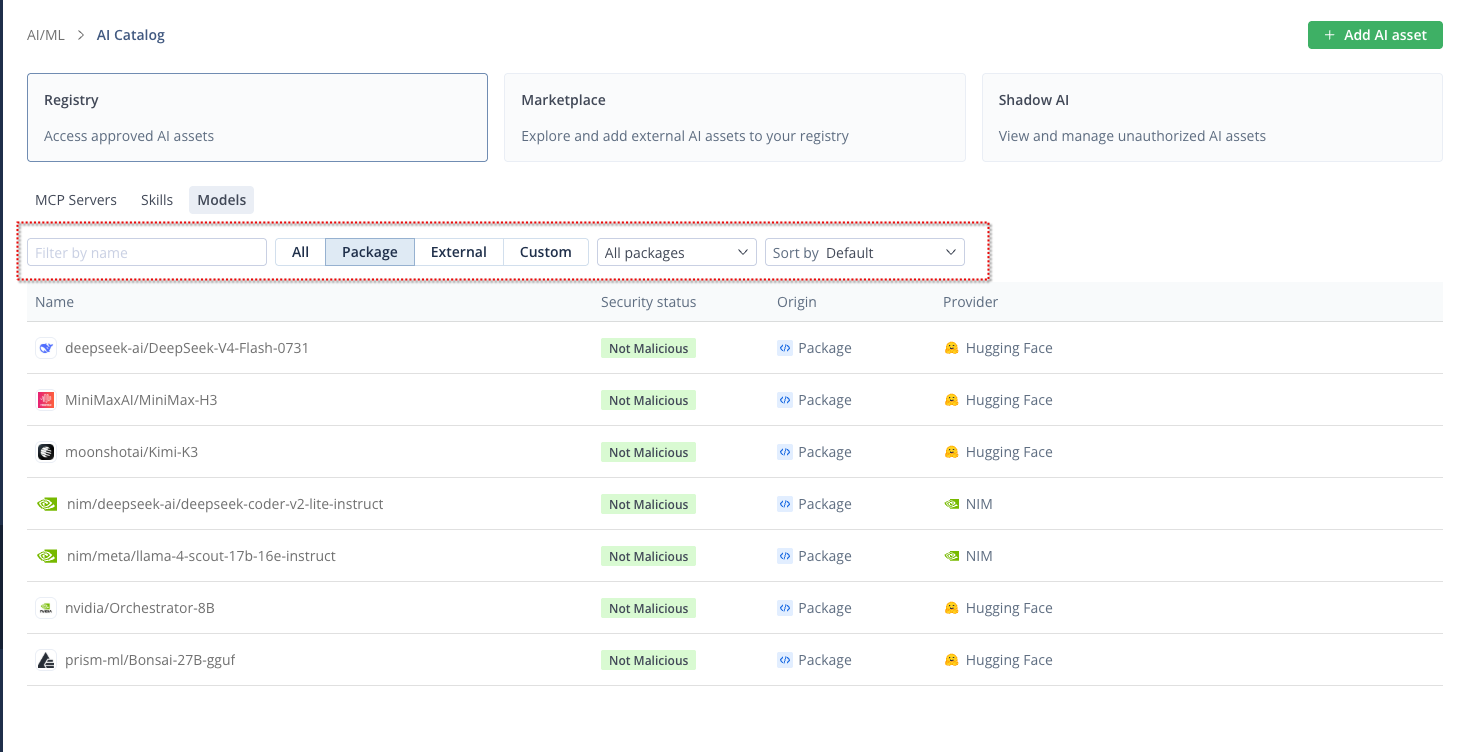
Task: Click Package code icon in deepseek-coder row
Action: (x=785, y=504)
